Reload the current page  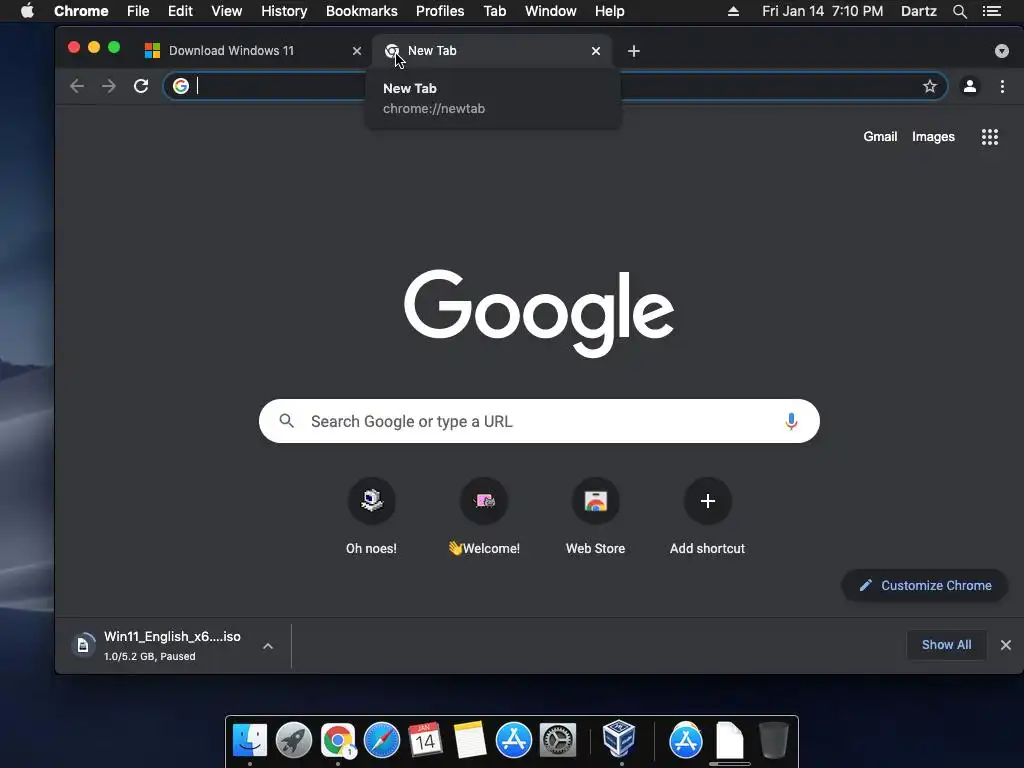click(141, 86)
